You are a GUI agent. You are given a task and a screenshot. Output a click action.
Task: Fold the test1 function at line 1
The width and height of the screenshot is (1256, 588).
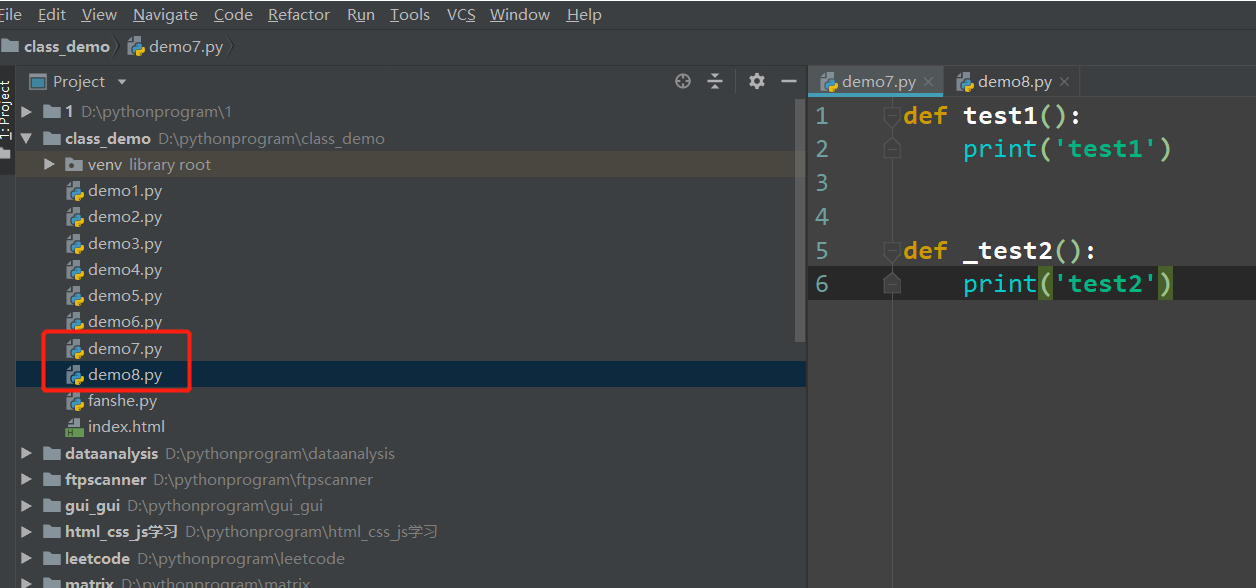(892, 116)
